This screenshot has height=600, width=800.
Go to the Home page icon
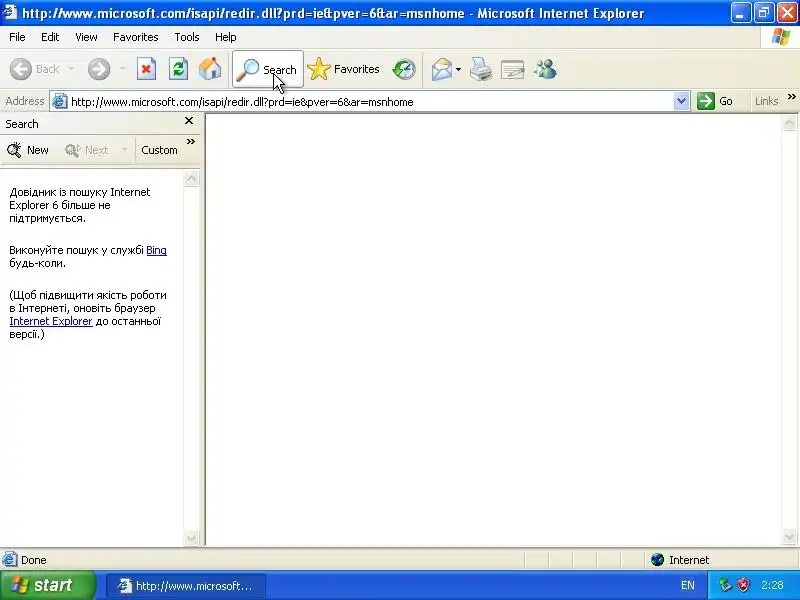coord(210,69)
